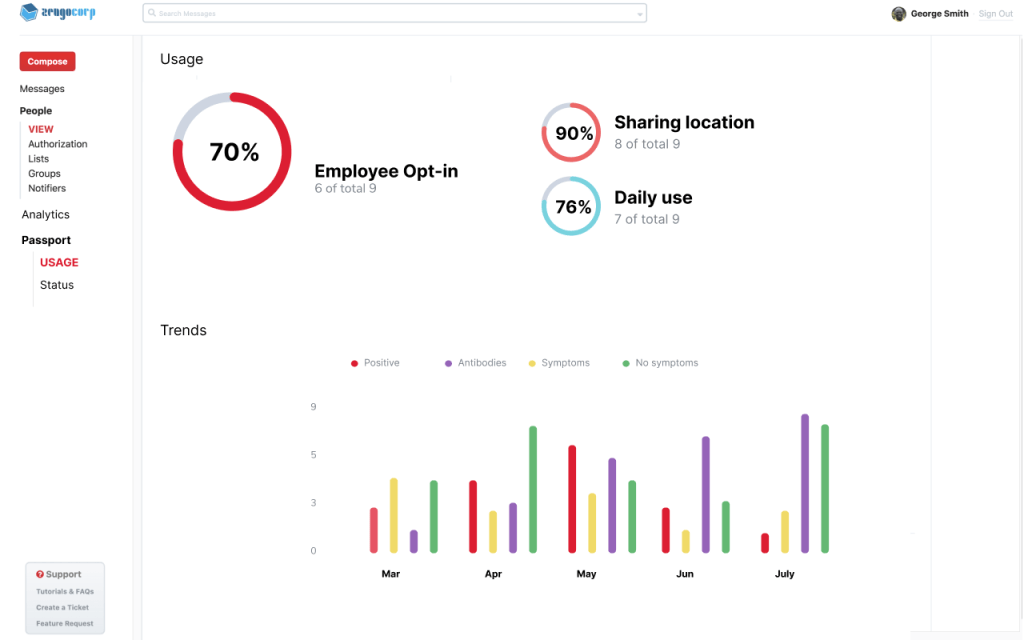Click the 70% Employee Opt-in donut chart
The width and height of the screenshot is (1024, 640).
coord(232,152)
